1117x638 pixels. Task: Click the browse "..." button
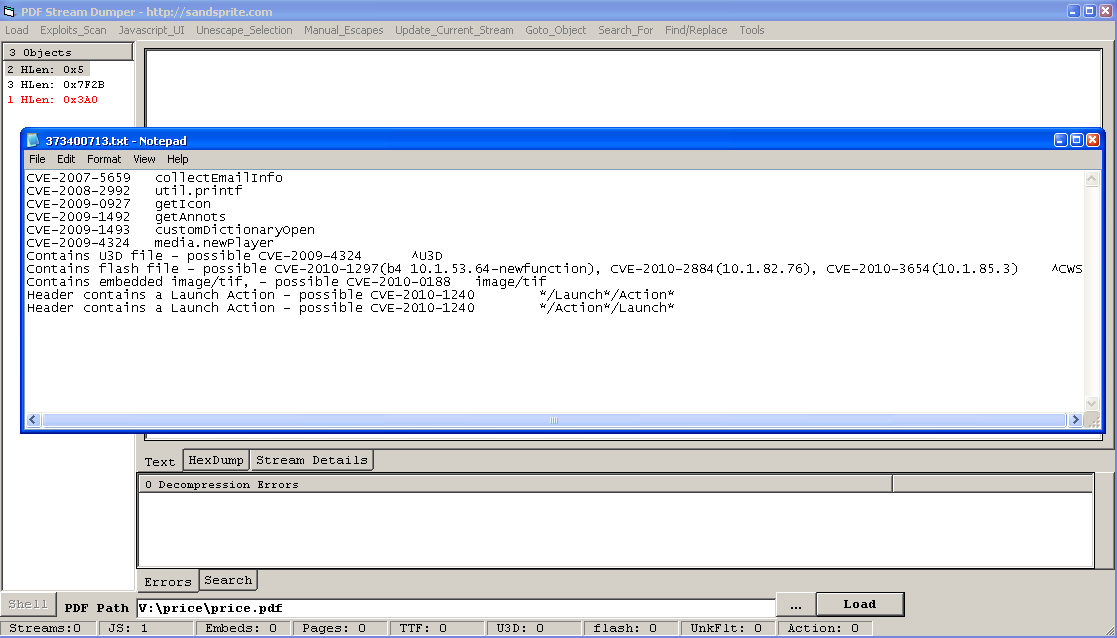[x=795, y=605]
